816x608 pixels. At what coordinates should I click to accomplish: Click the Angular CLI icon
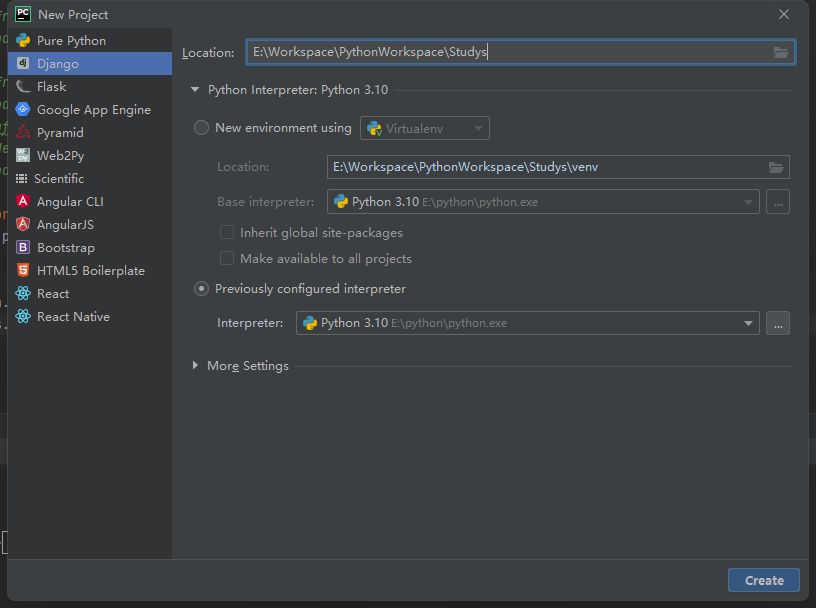[x=23, y=201]
